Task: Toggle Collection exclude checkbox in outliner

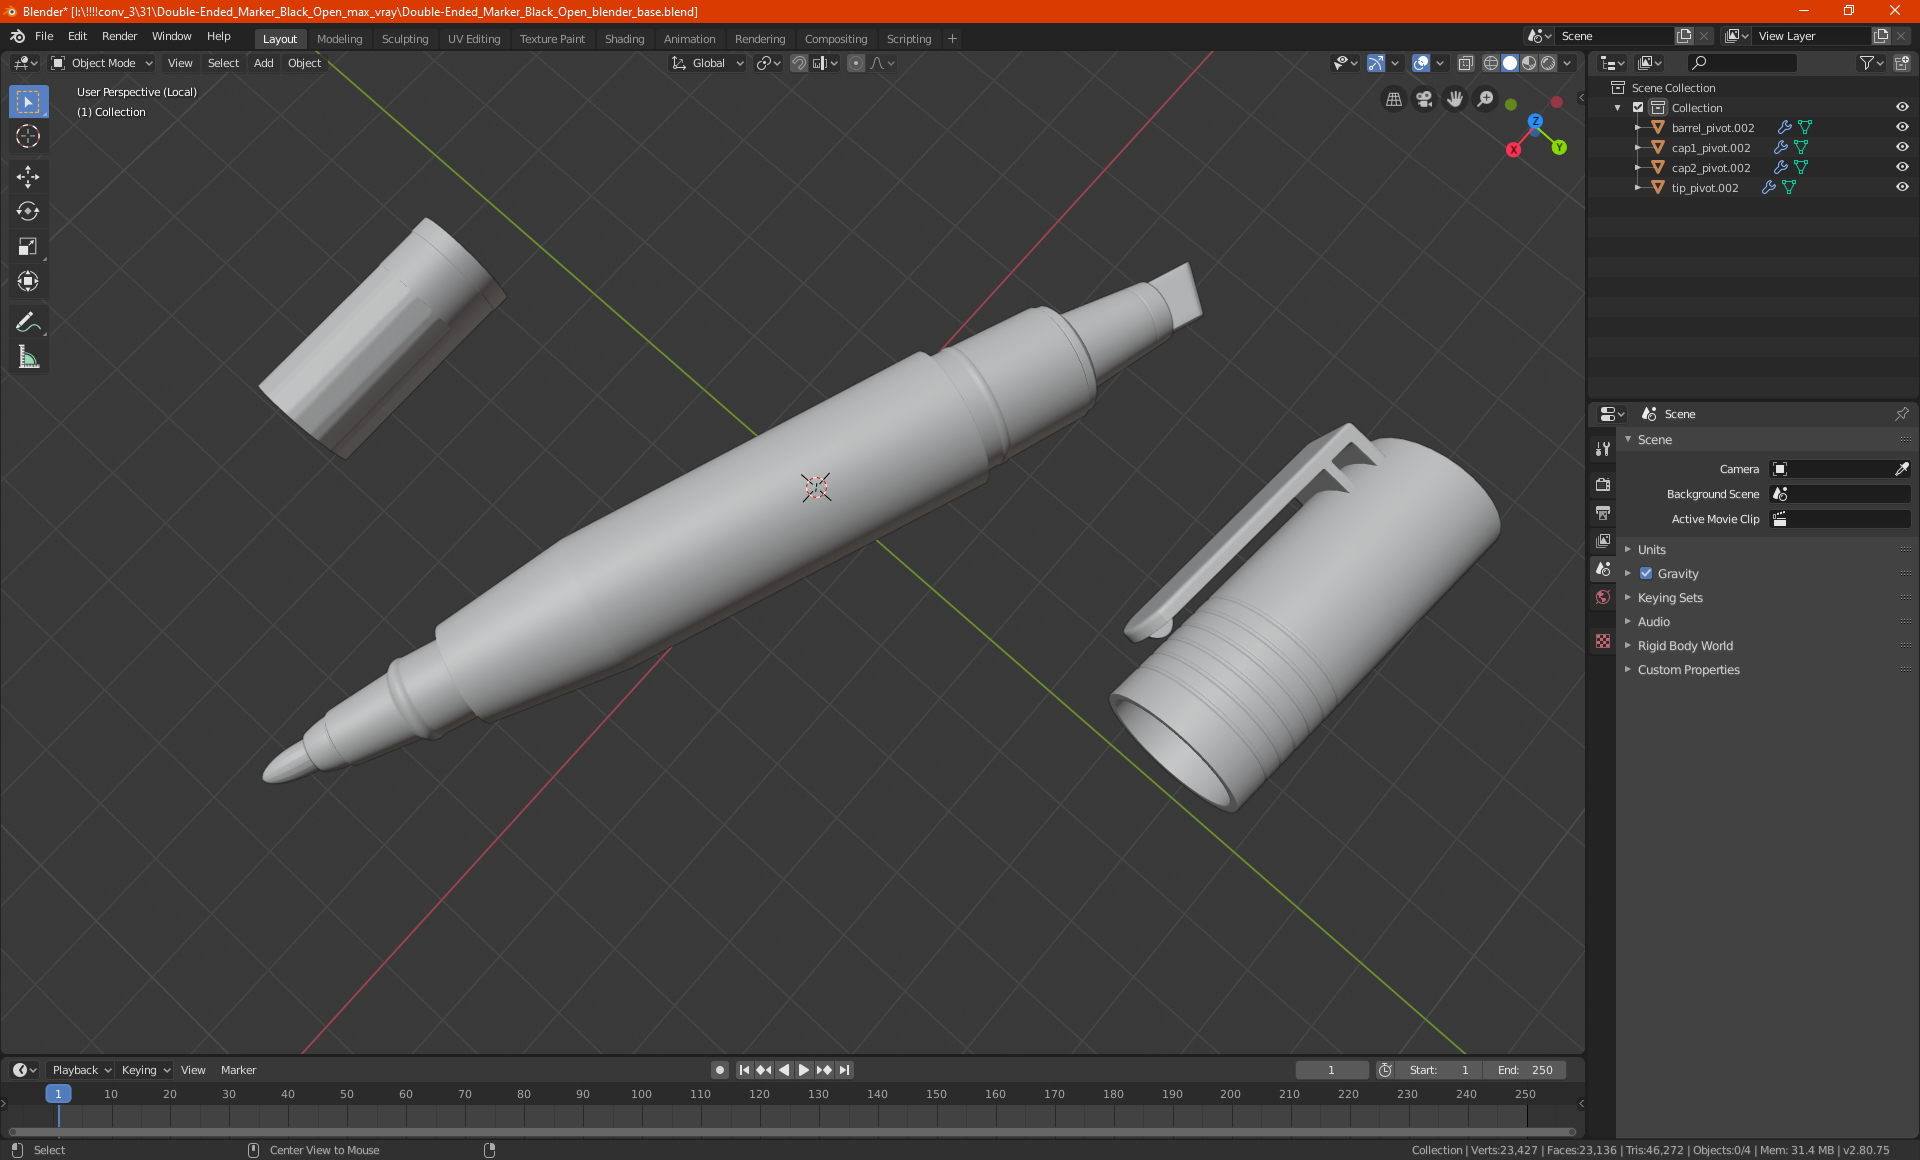Action: (x=1638, y=107)
